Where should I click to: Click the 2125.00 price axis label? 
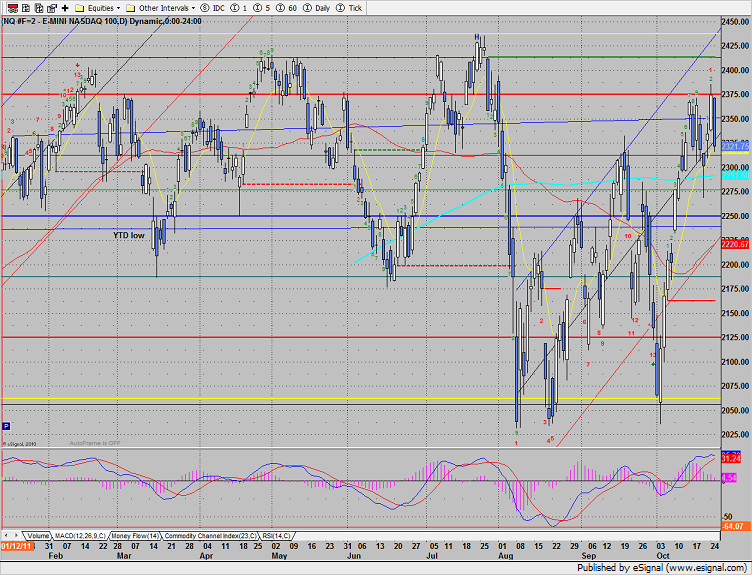pyautogui.click(x=736, y=337)
